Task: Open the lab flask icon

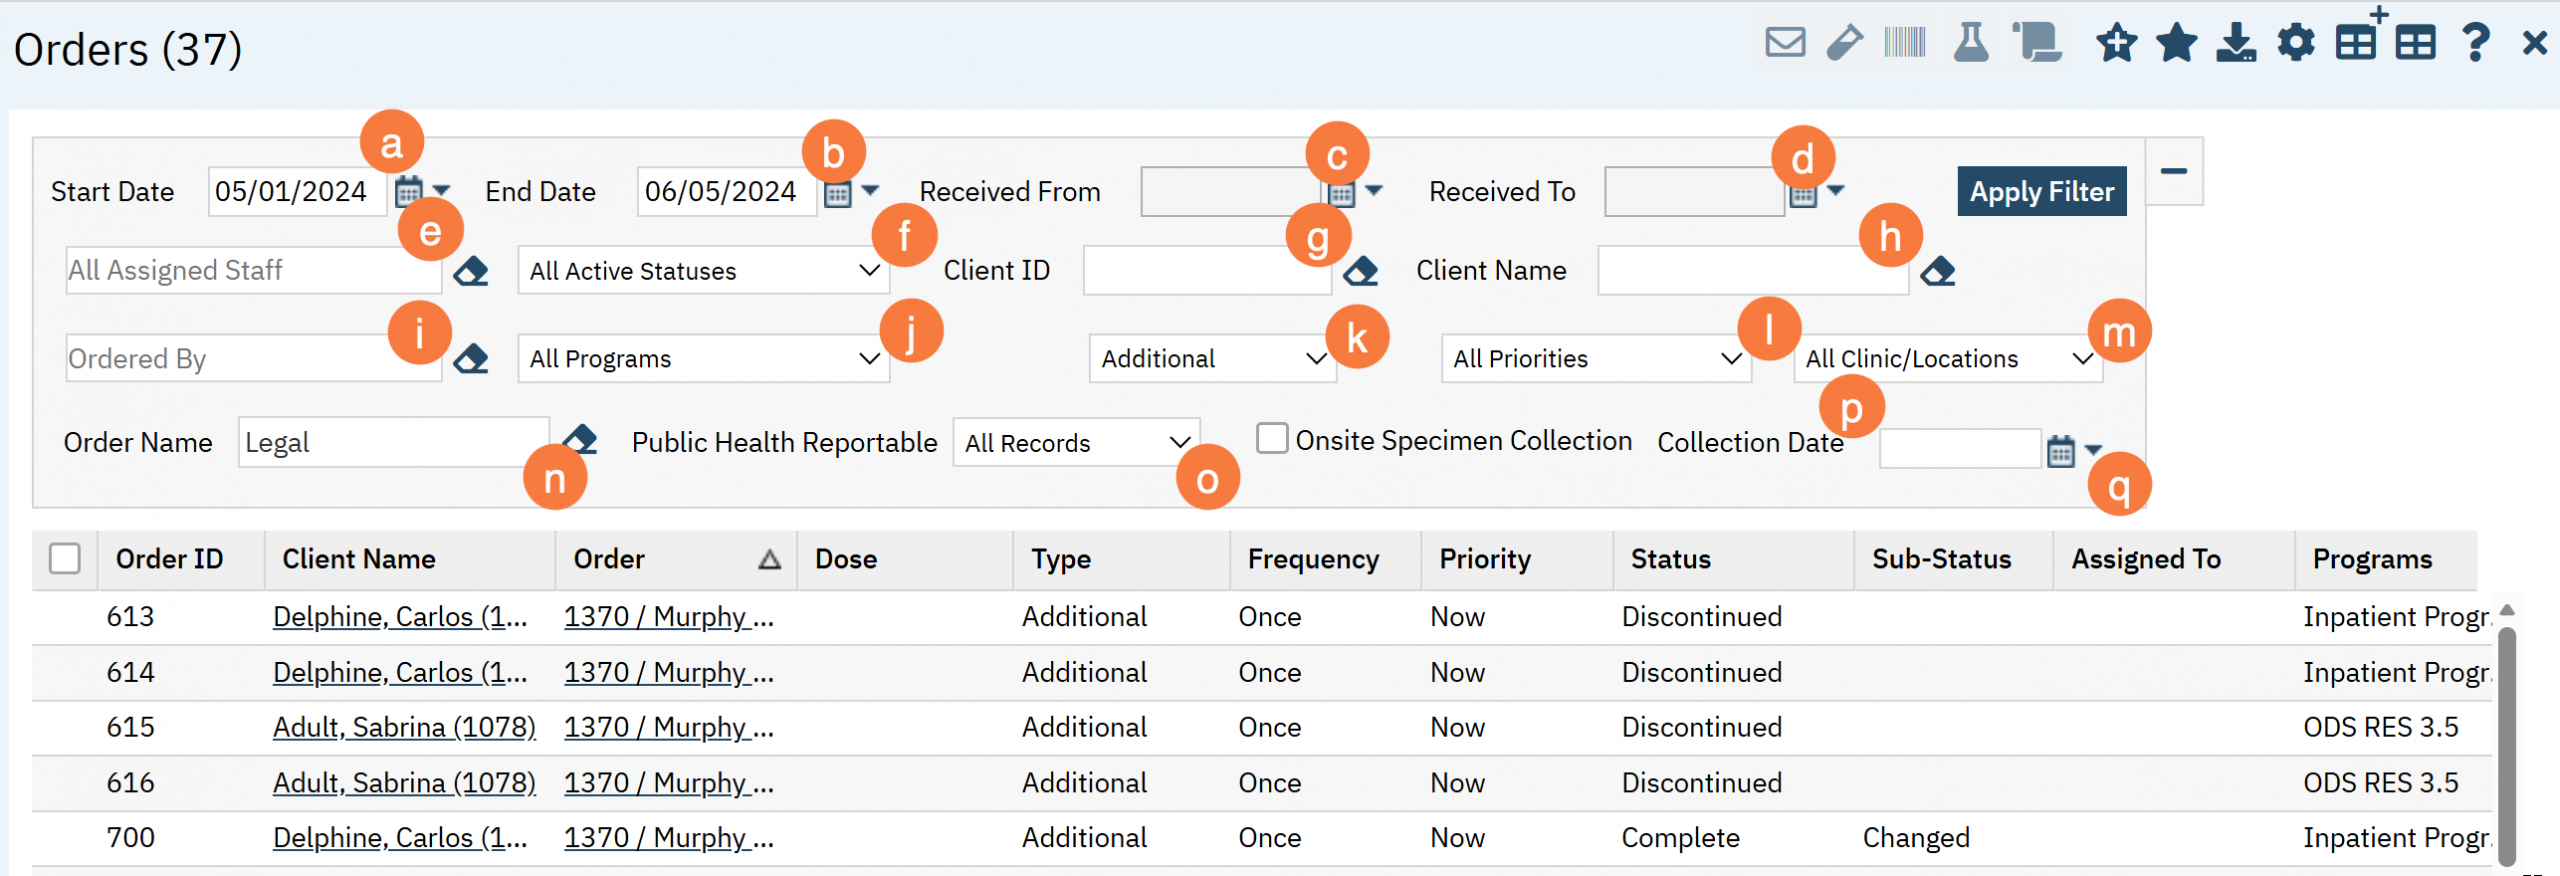Action: [x=1970, y=43]
